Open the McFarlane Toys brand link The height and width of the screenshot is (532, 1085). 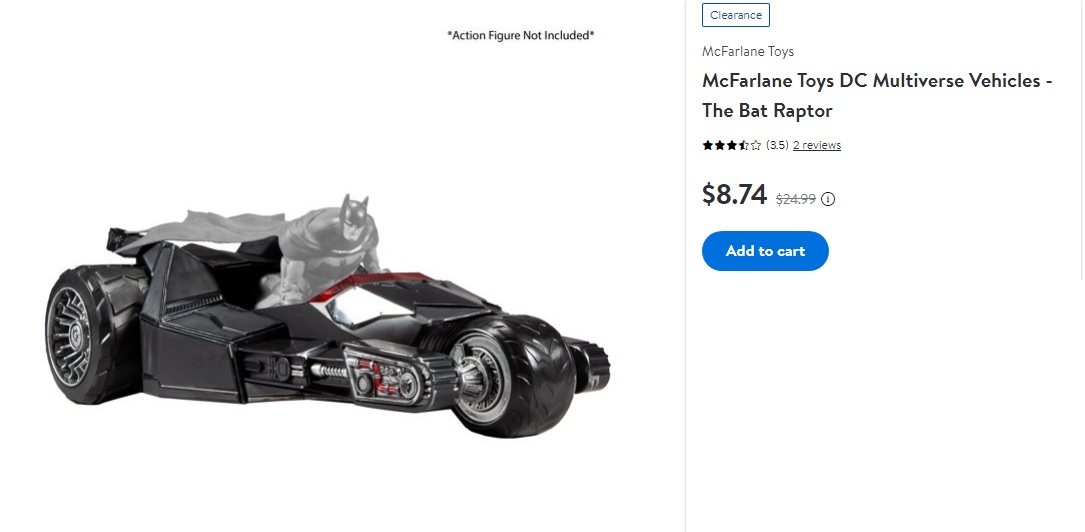(748, 51)
